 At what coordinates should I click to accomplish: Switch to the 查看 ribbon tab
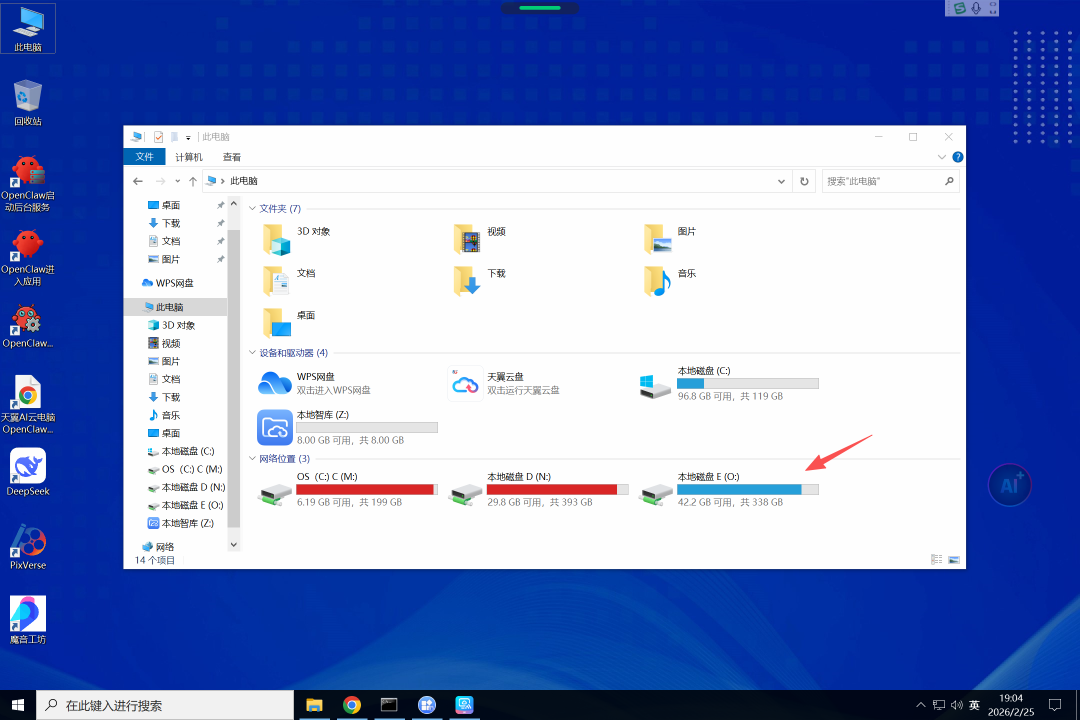pos(232,157)
